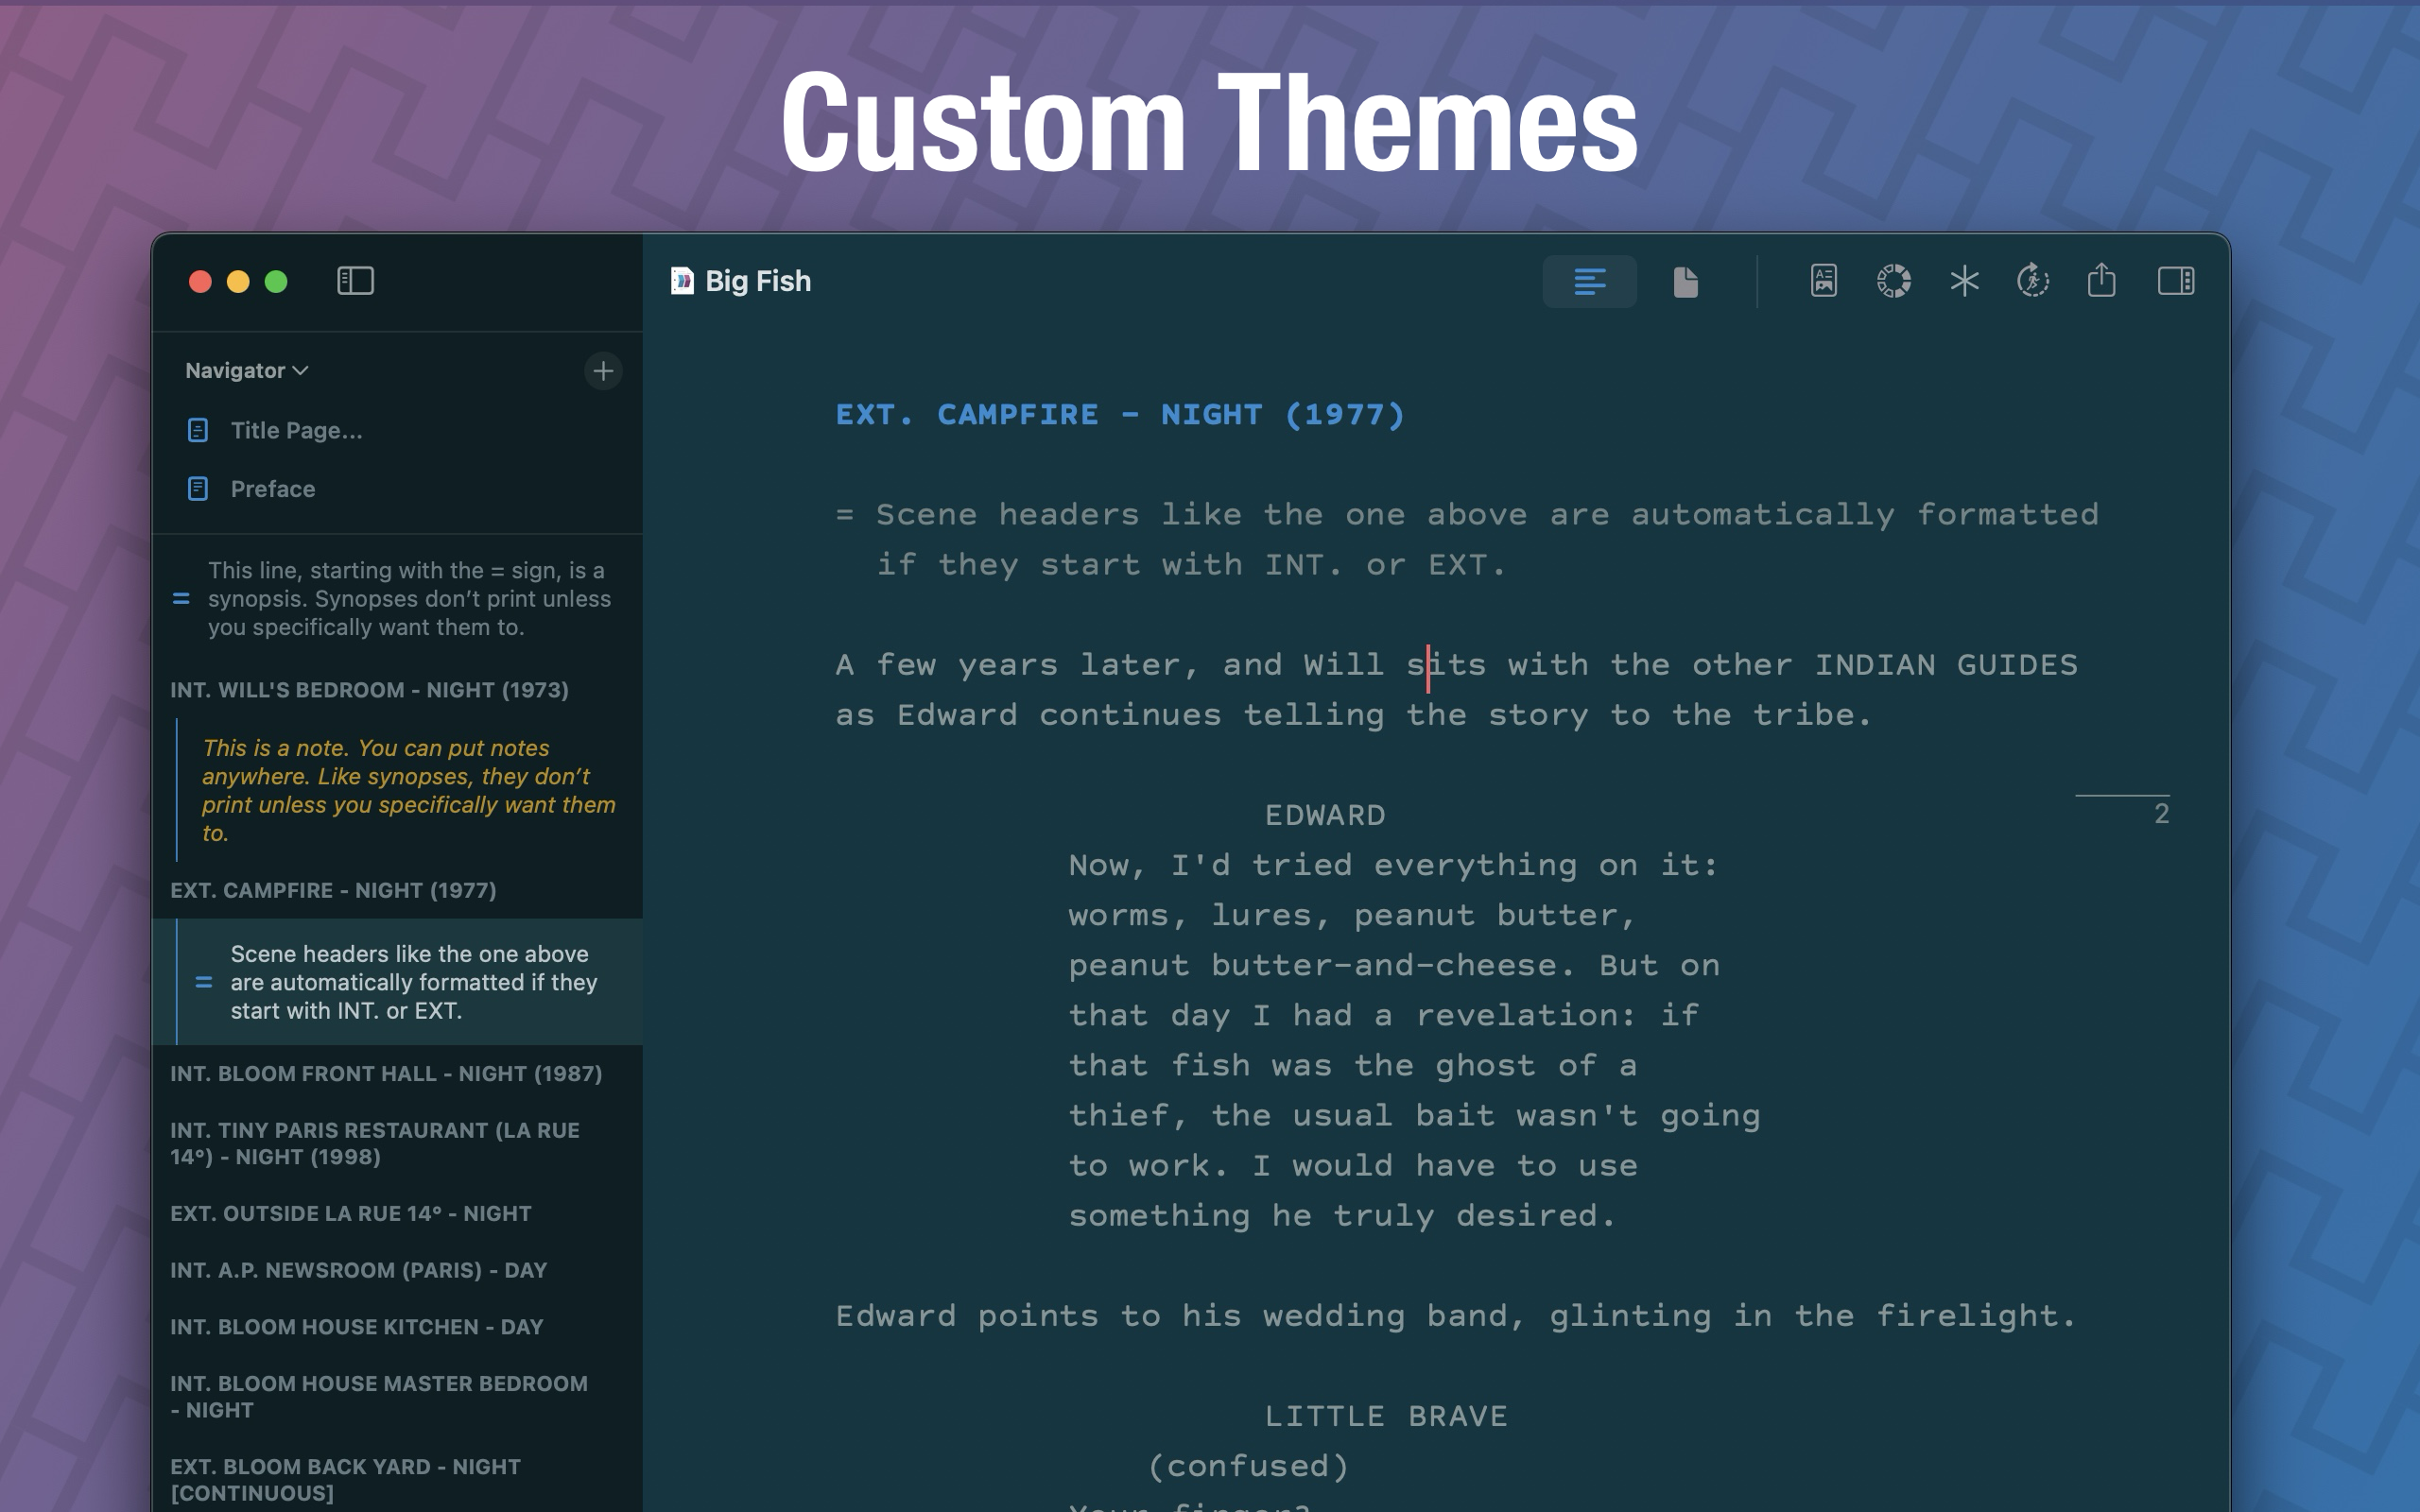Toggle the left sidebar panel icon
2420x1512 pixels.
pyautogui.click(x=355, y=281)
